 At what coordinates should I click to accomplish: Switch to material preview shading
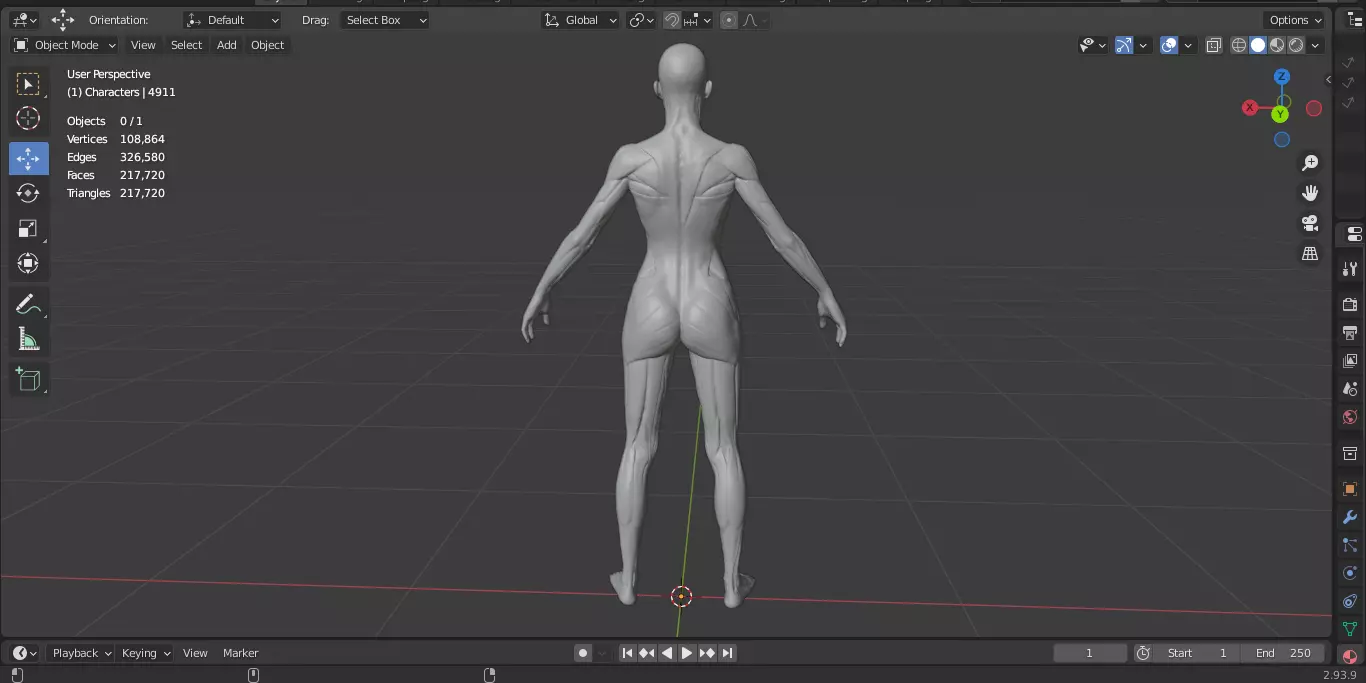coord(1277,45)
